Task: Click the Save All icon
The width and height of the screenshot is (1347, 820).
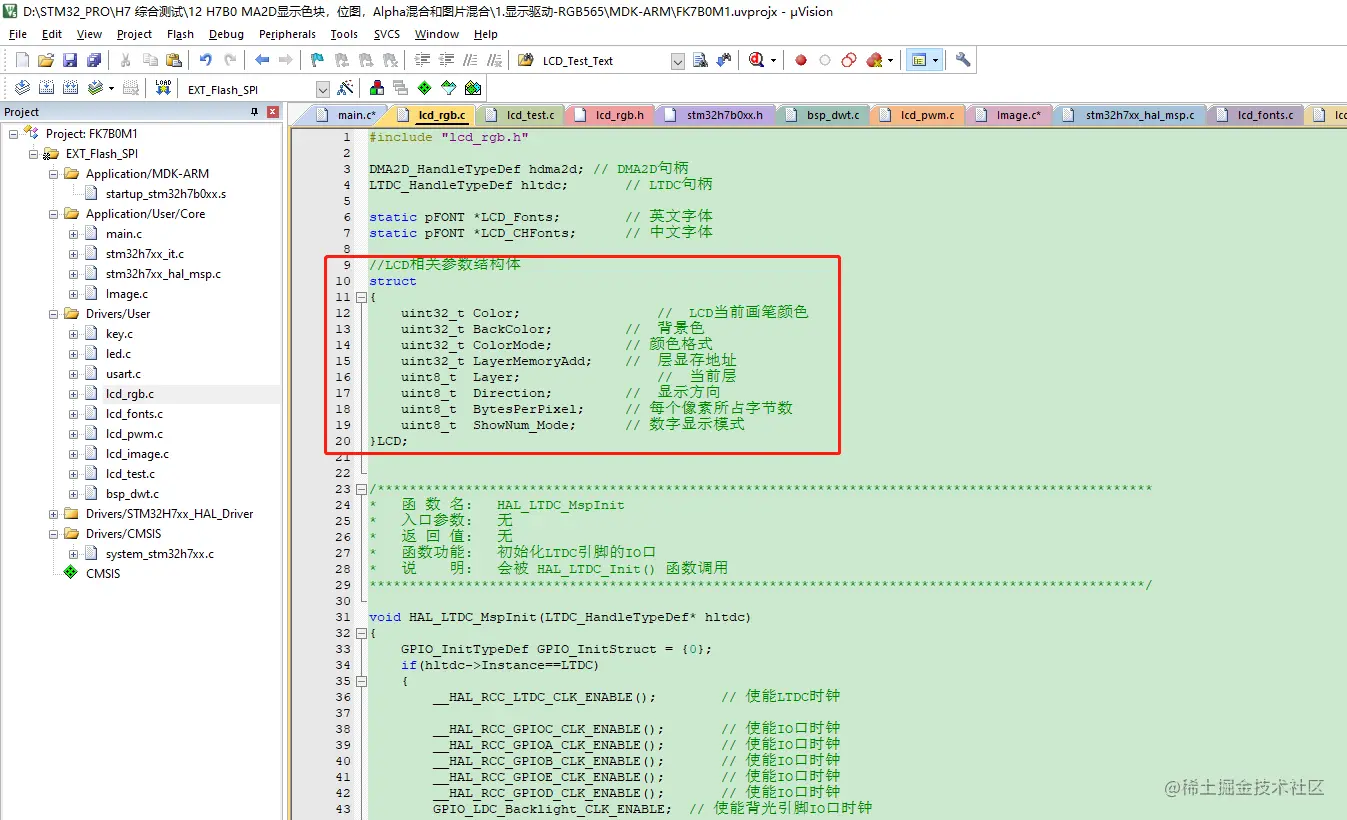Action: [x=93, y=60]
